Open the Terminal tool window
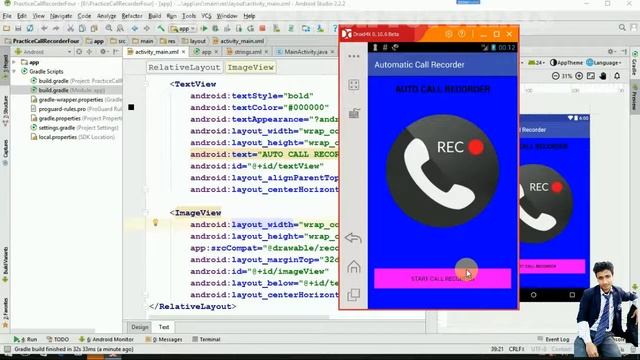640x360 pixels. [206, 339]
